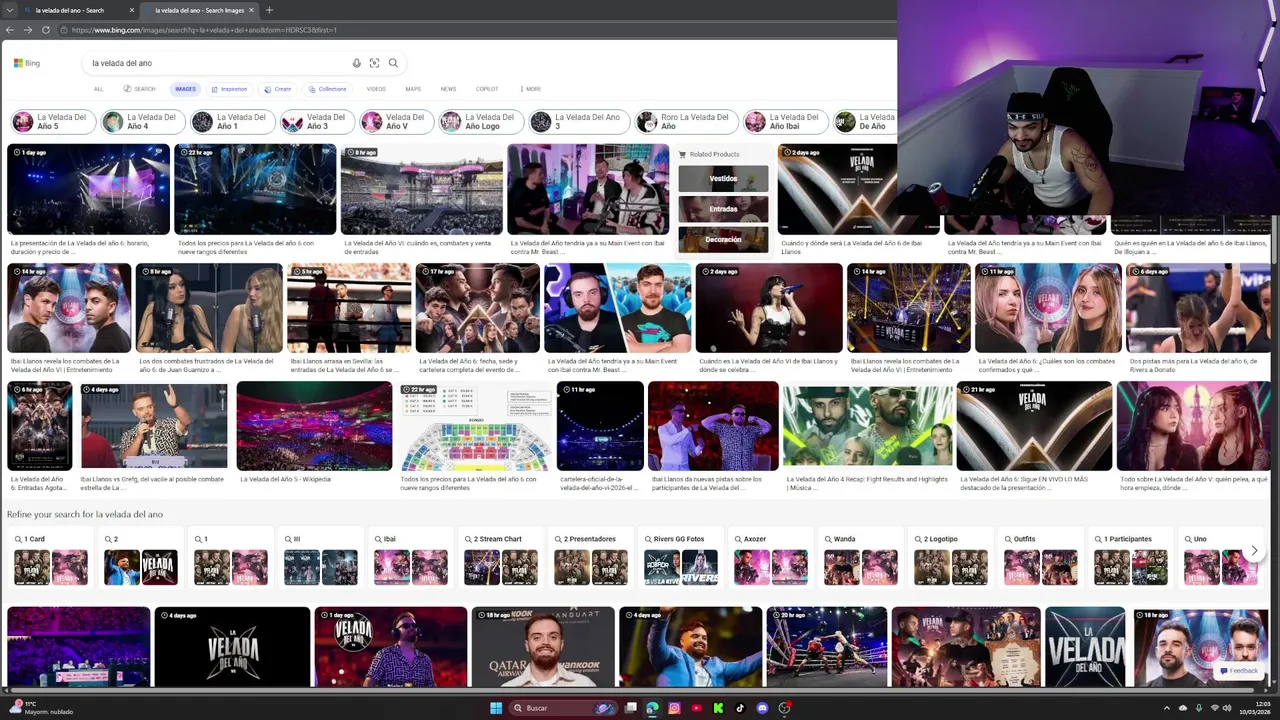
Task: Go back with browser back arrow
Action: coord(10,30)
